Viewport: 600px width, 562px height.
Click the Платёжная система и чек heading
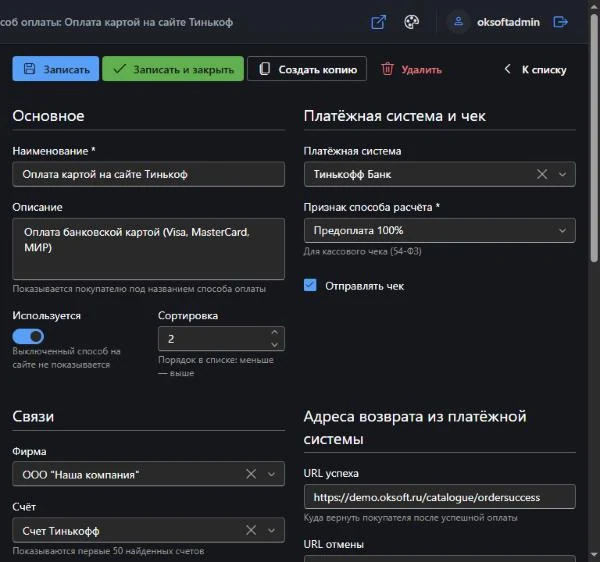tap(395, 116)
